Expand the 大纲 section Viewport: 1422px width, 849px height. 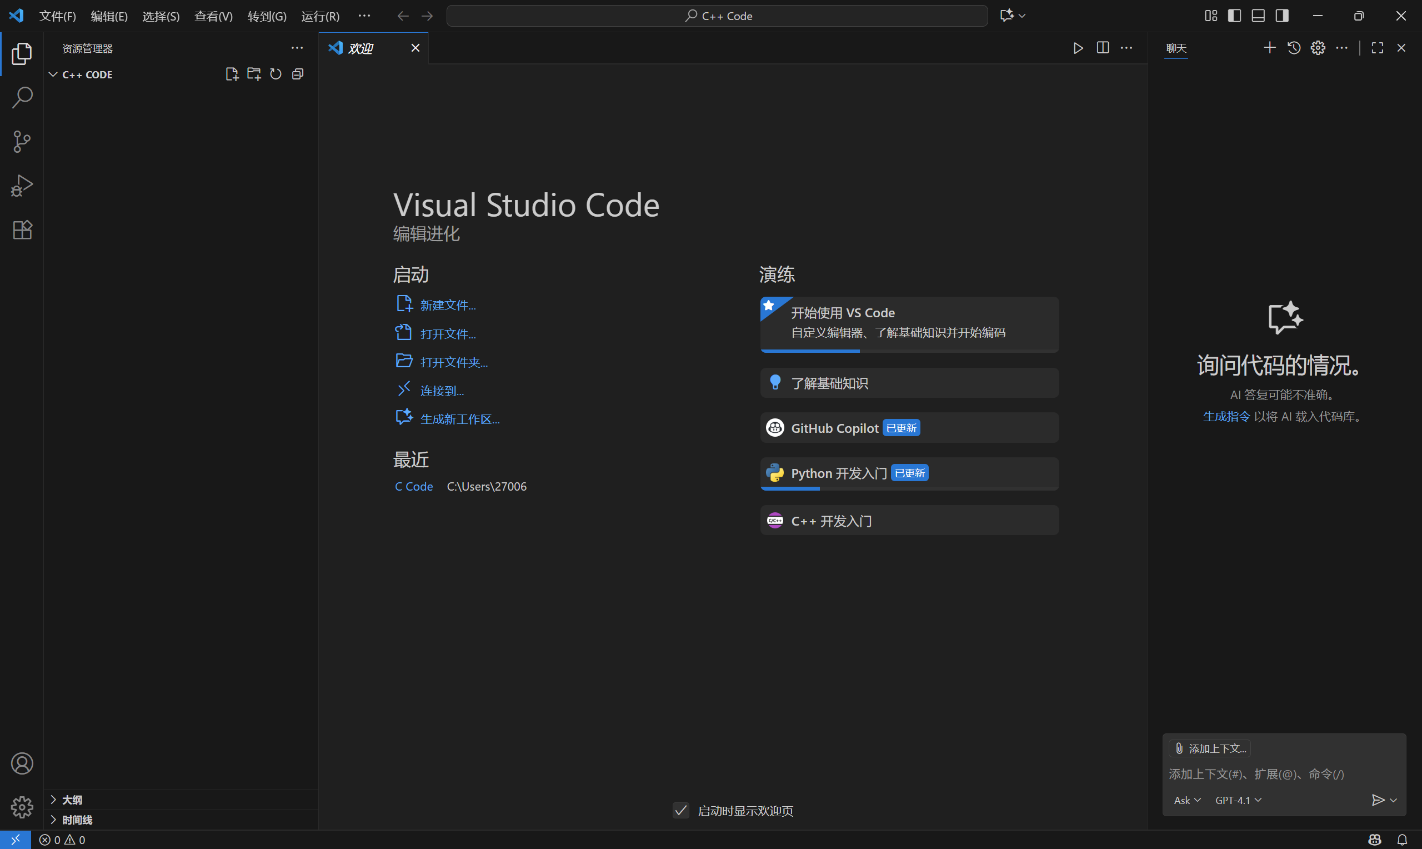pyautogui.click(x=182, y=800)
